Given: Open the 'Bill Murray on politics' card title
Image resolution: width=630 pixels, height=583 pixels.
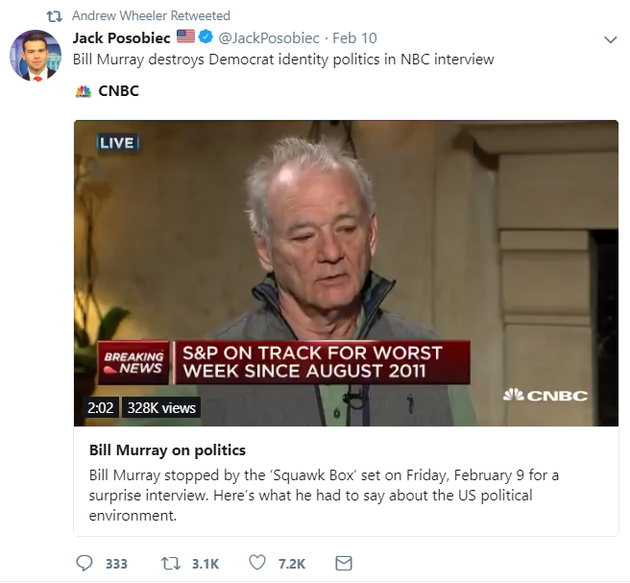Looking at the screenshot, I should tap(167, 450).
